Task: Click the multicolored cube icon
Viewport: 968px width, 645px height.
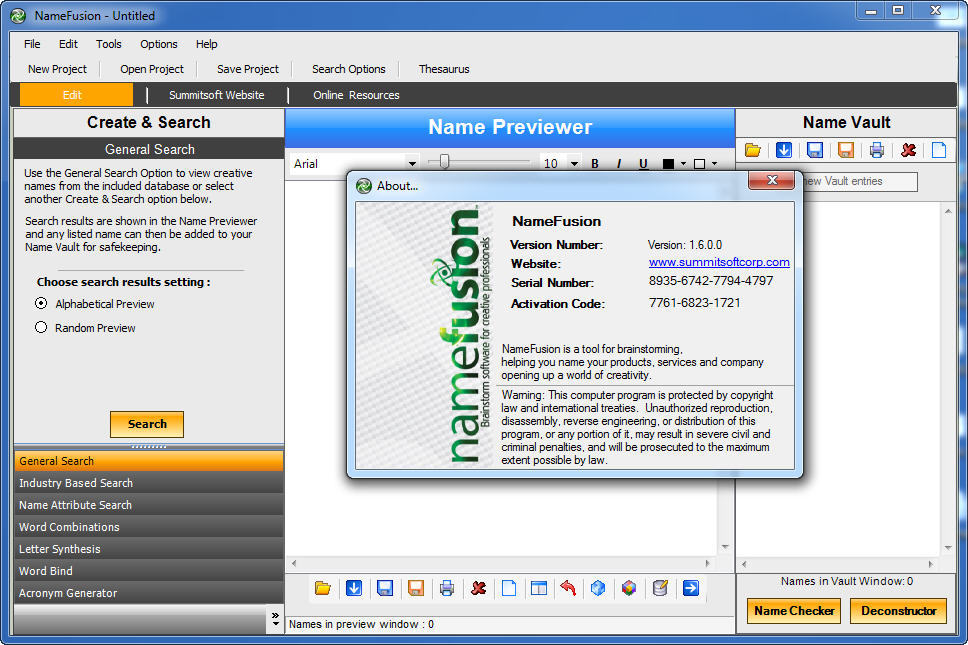Action: pos(628,588)
